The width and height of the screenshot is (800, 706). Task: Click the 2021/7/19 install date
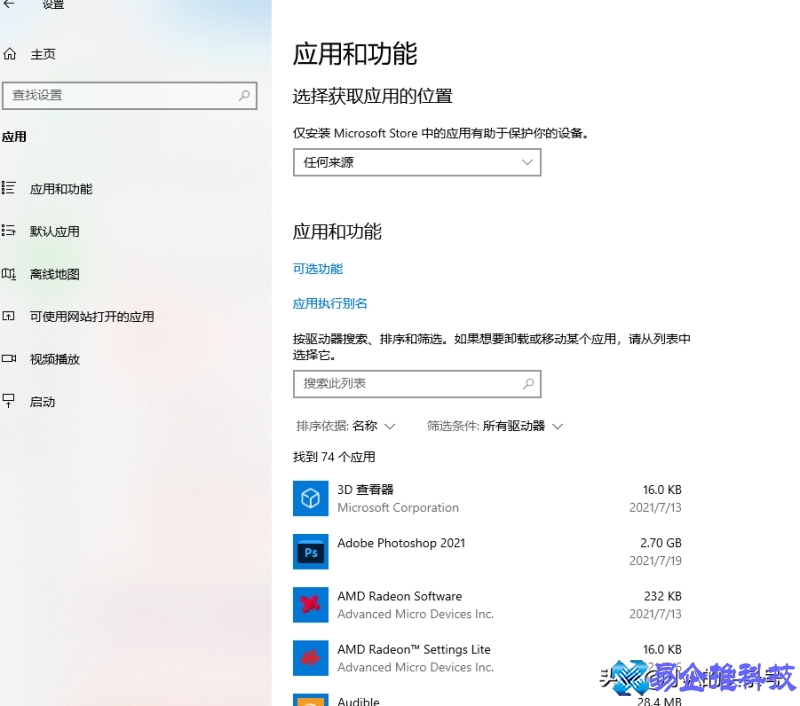655,561
